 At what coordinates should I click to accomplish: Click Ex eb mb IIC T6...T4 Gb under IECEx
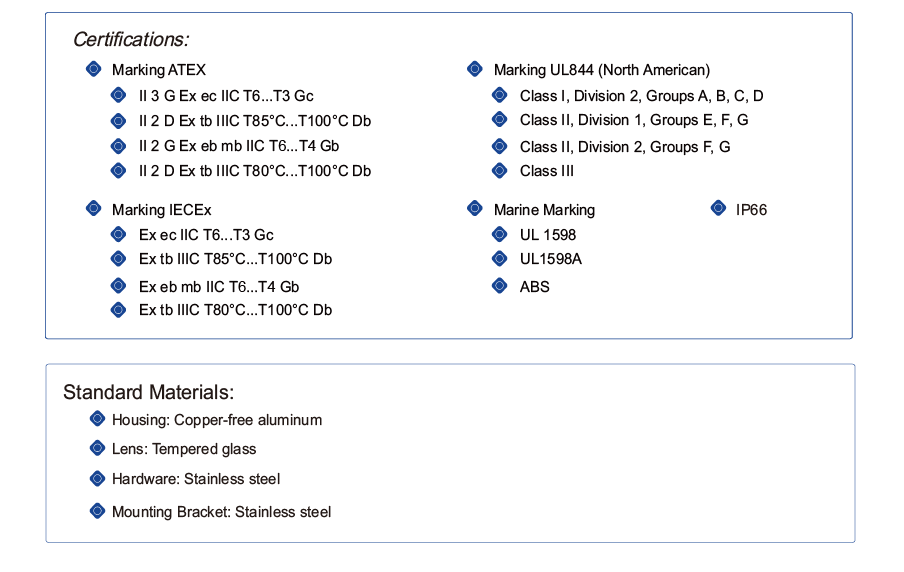219,287
